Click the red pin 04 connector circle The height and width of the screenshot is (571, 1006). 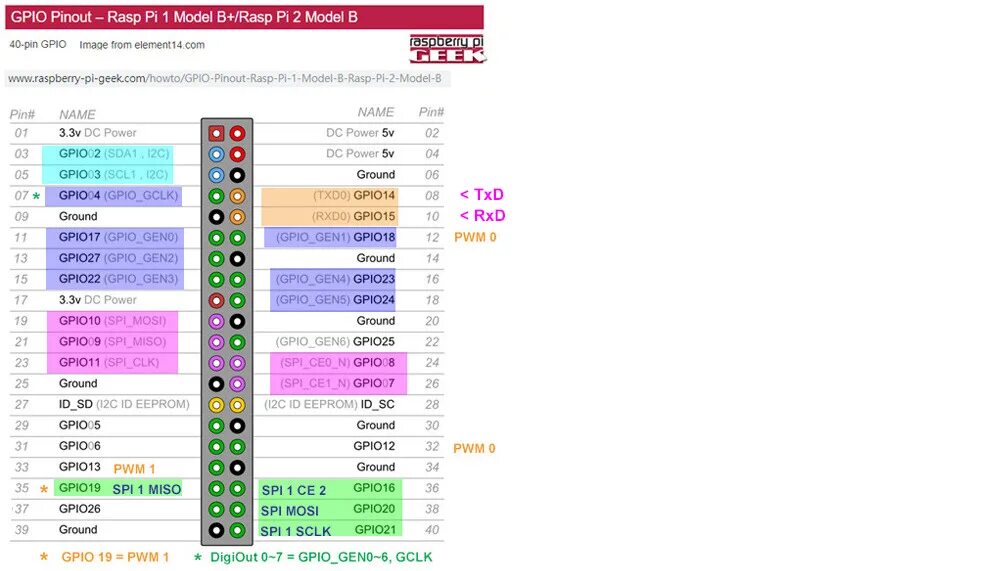[x=237, y=154]
